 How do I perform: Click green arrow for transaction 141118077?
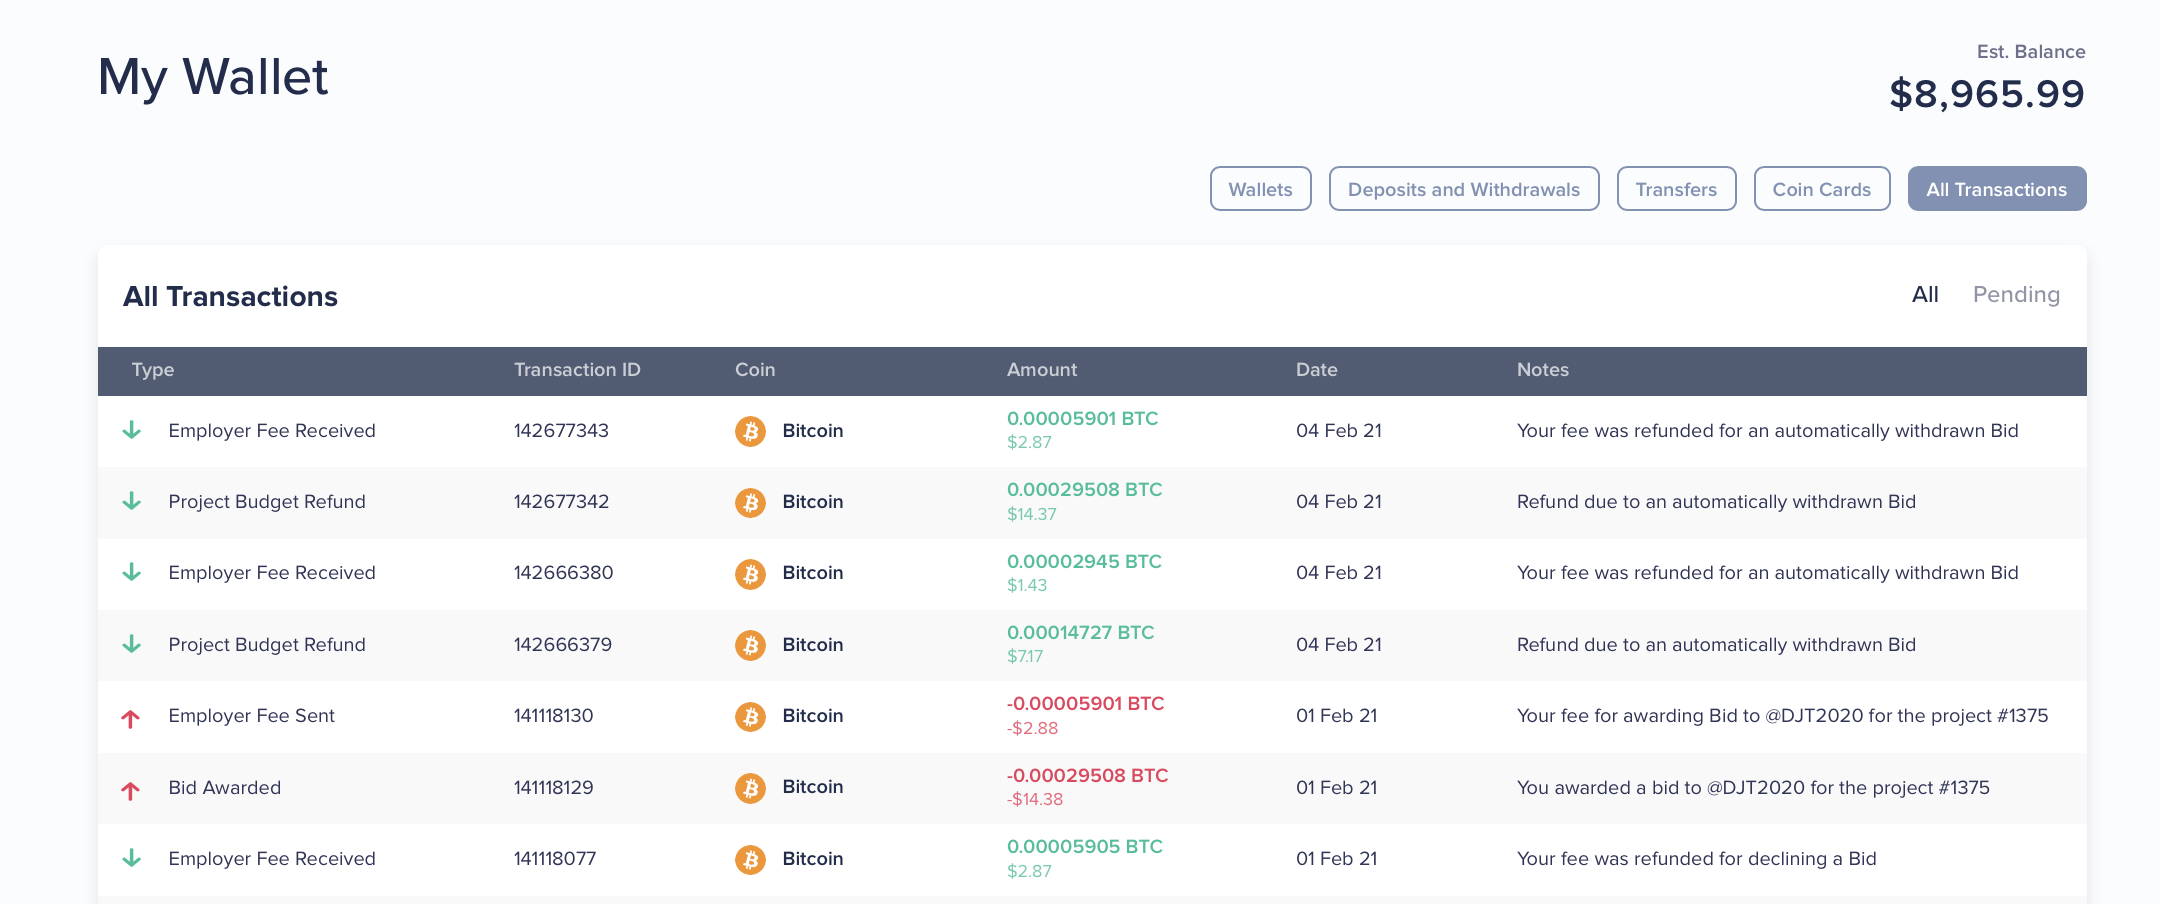coord(131,859)
